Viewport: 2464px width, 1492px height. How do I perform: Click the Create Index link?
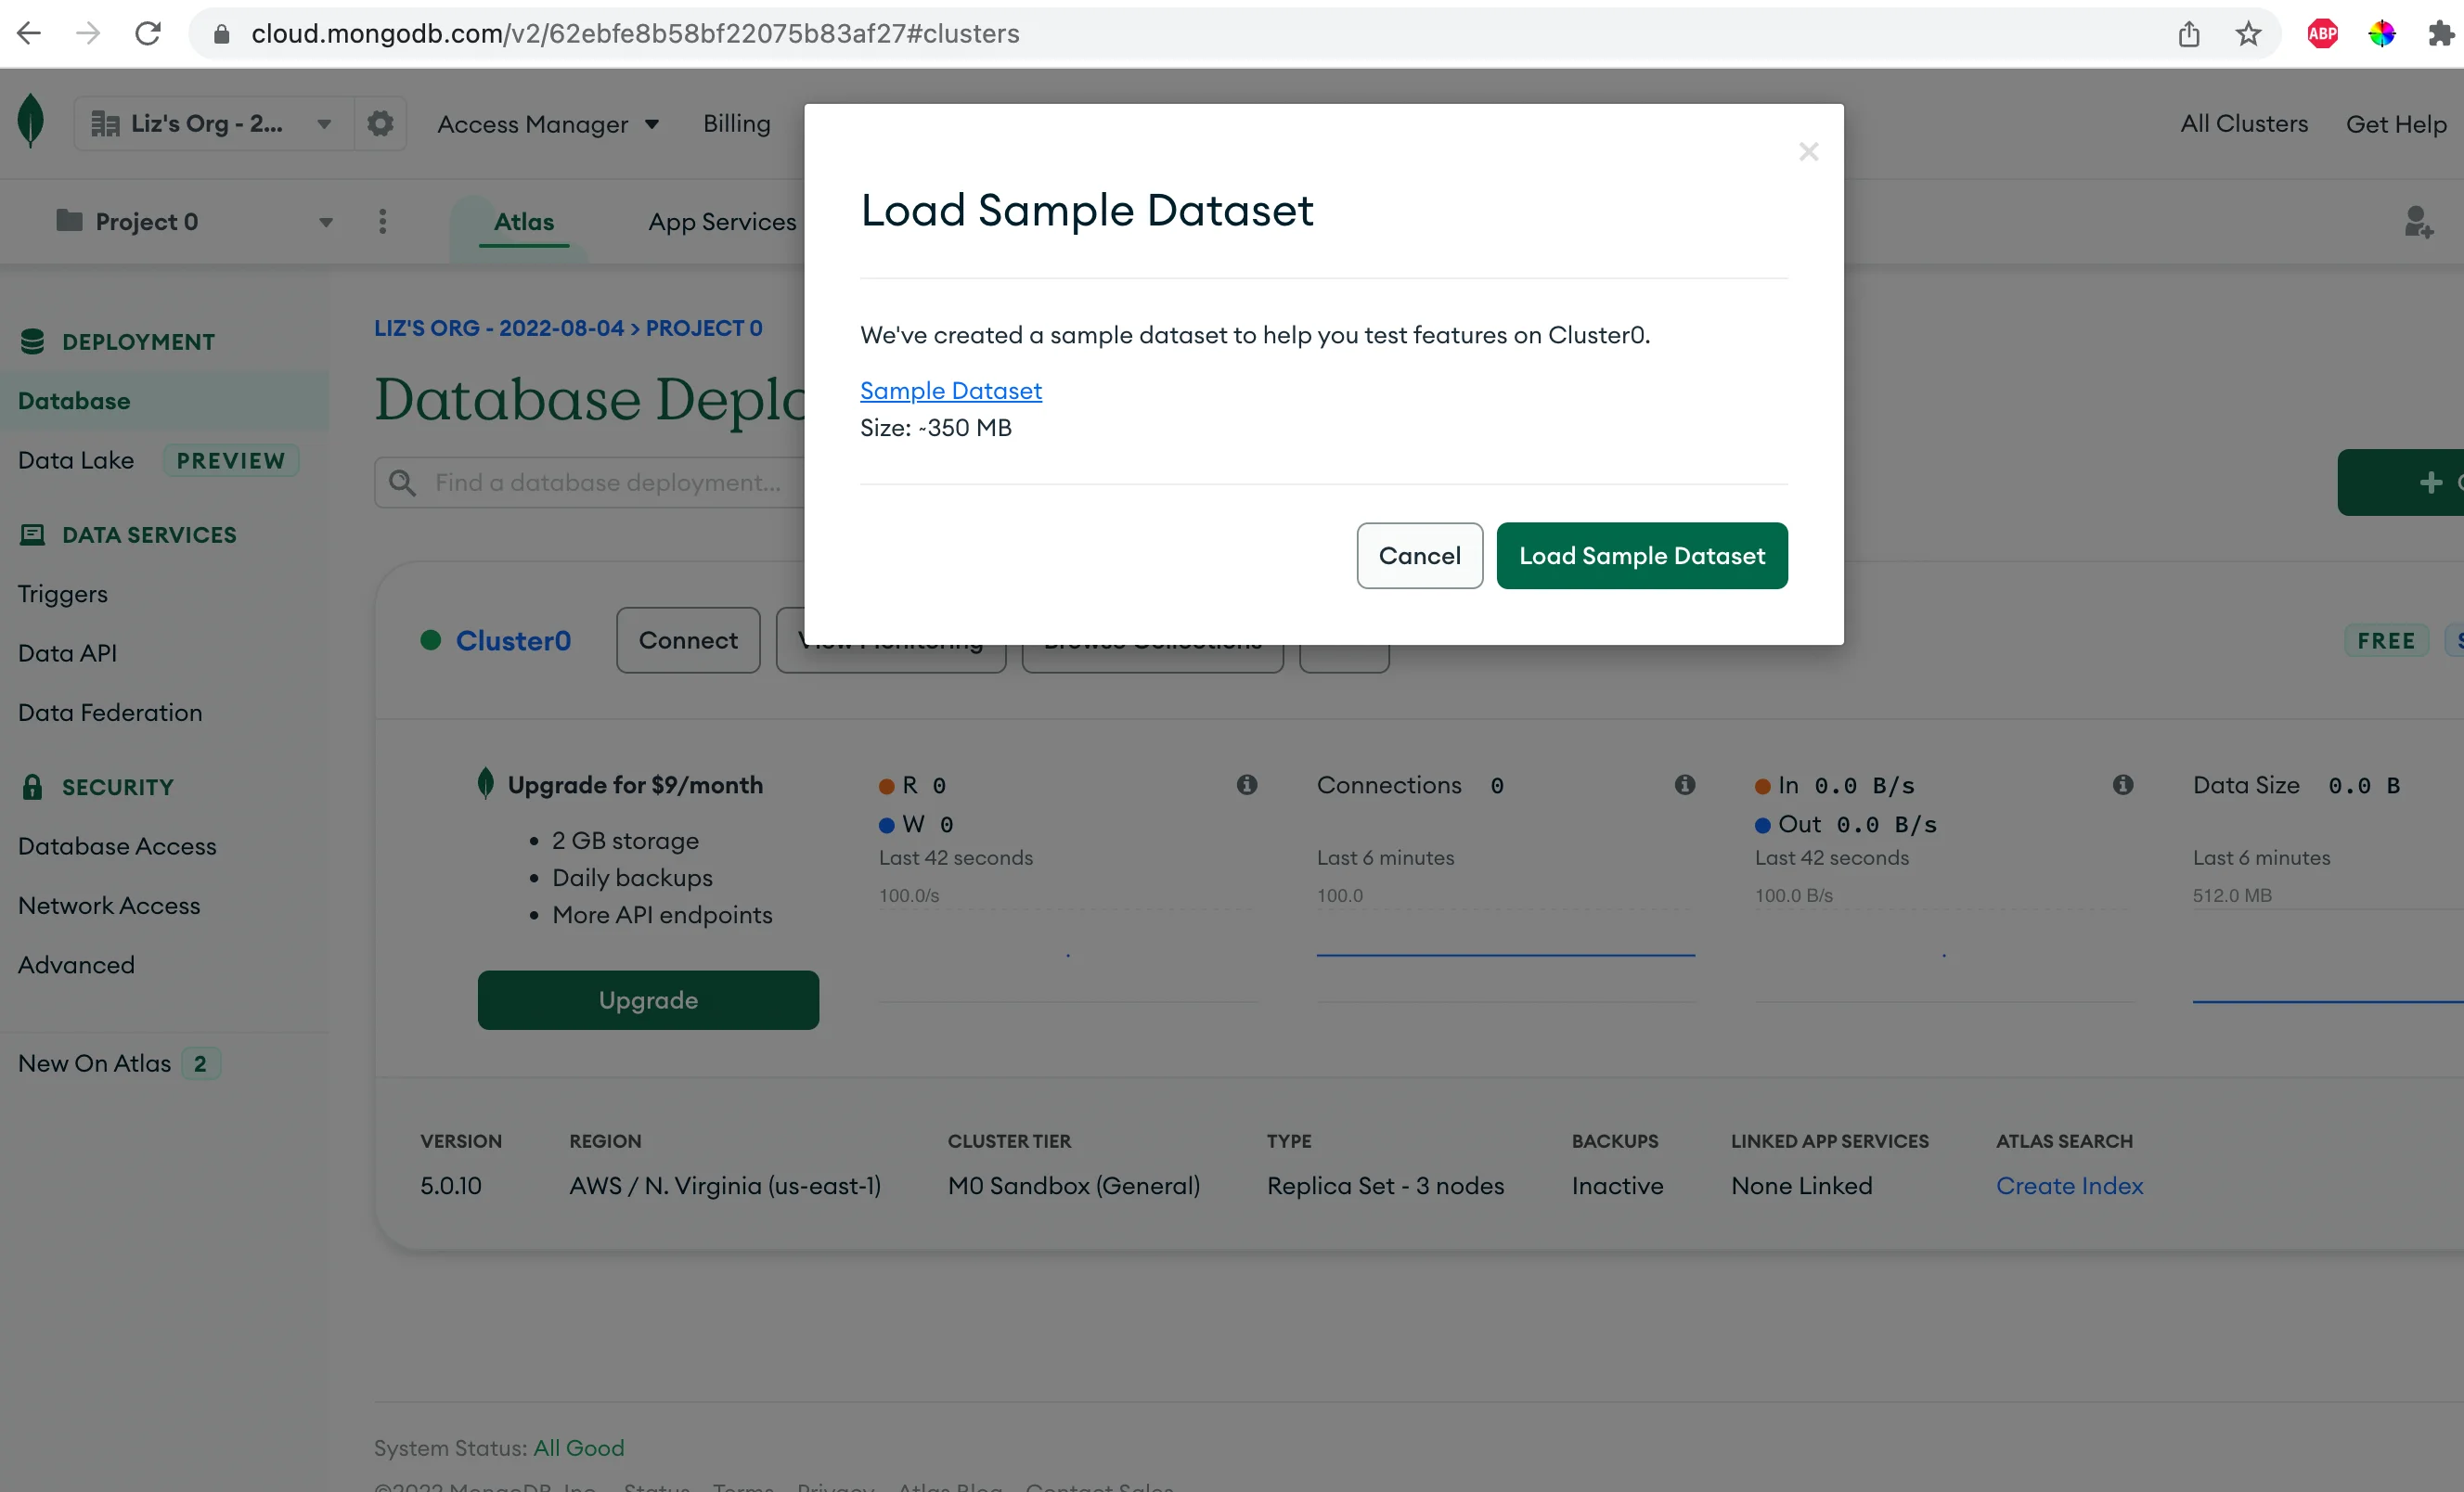pos(2069,1185)
